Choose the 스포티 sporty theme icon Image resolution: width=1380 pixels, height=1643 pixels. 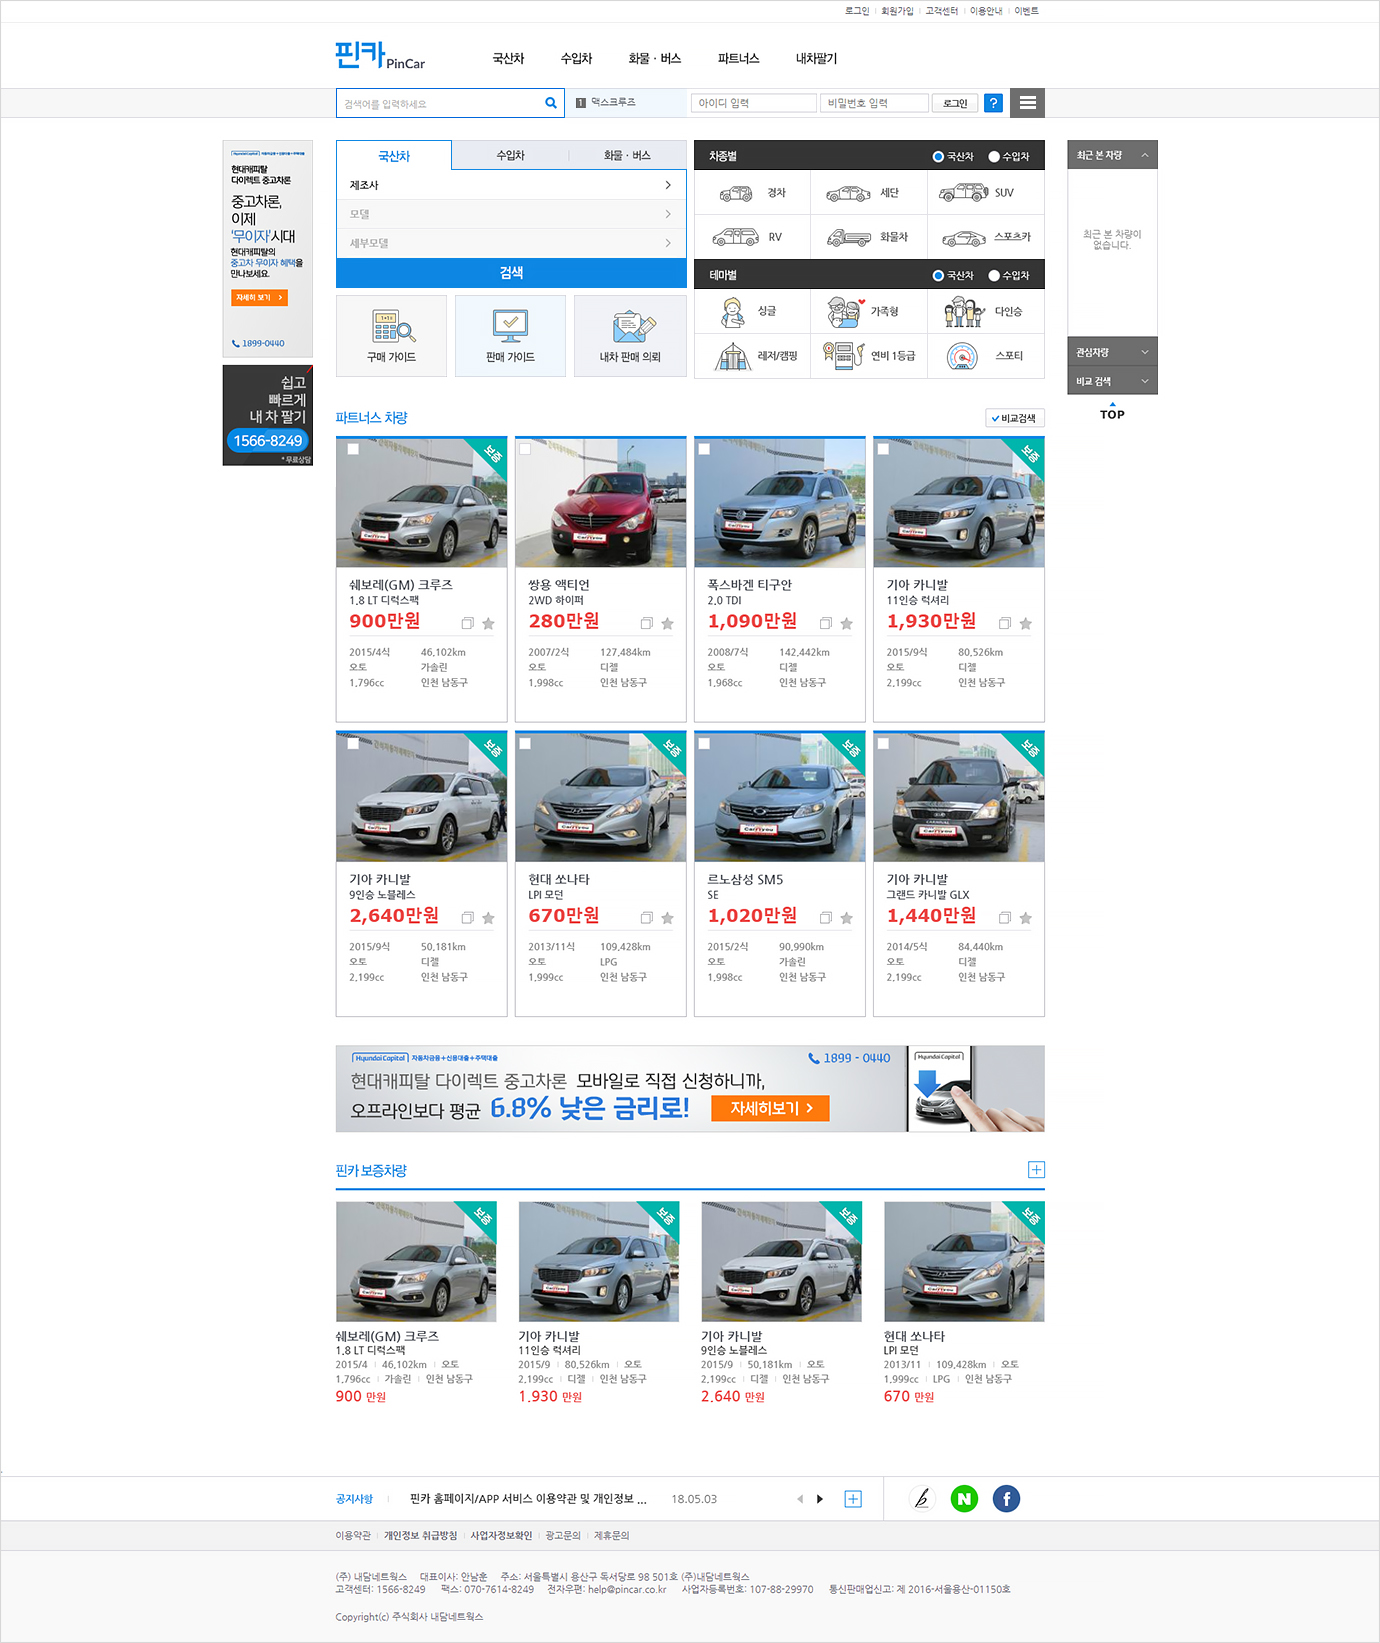click(962, 356)
